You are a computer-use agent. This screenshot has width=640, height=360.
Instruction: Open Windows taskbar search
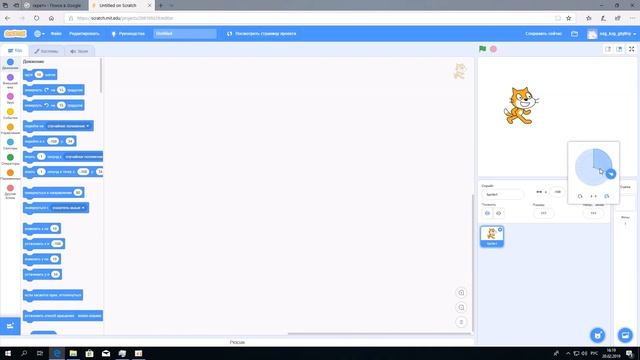[x=24, y=353]
